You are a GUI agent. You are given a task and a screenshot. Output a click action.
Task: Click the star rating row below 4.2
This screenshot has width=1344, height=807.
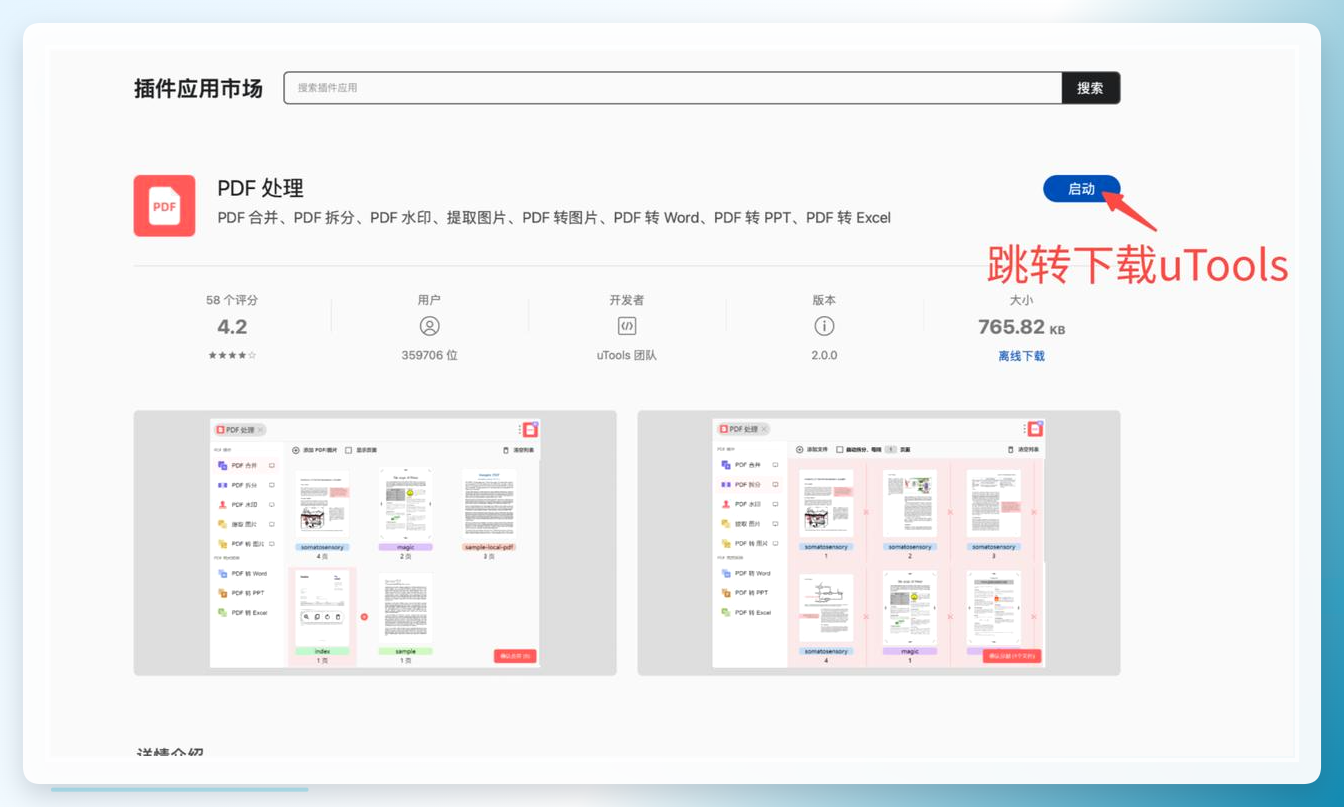tap(232, 355)
